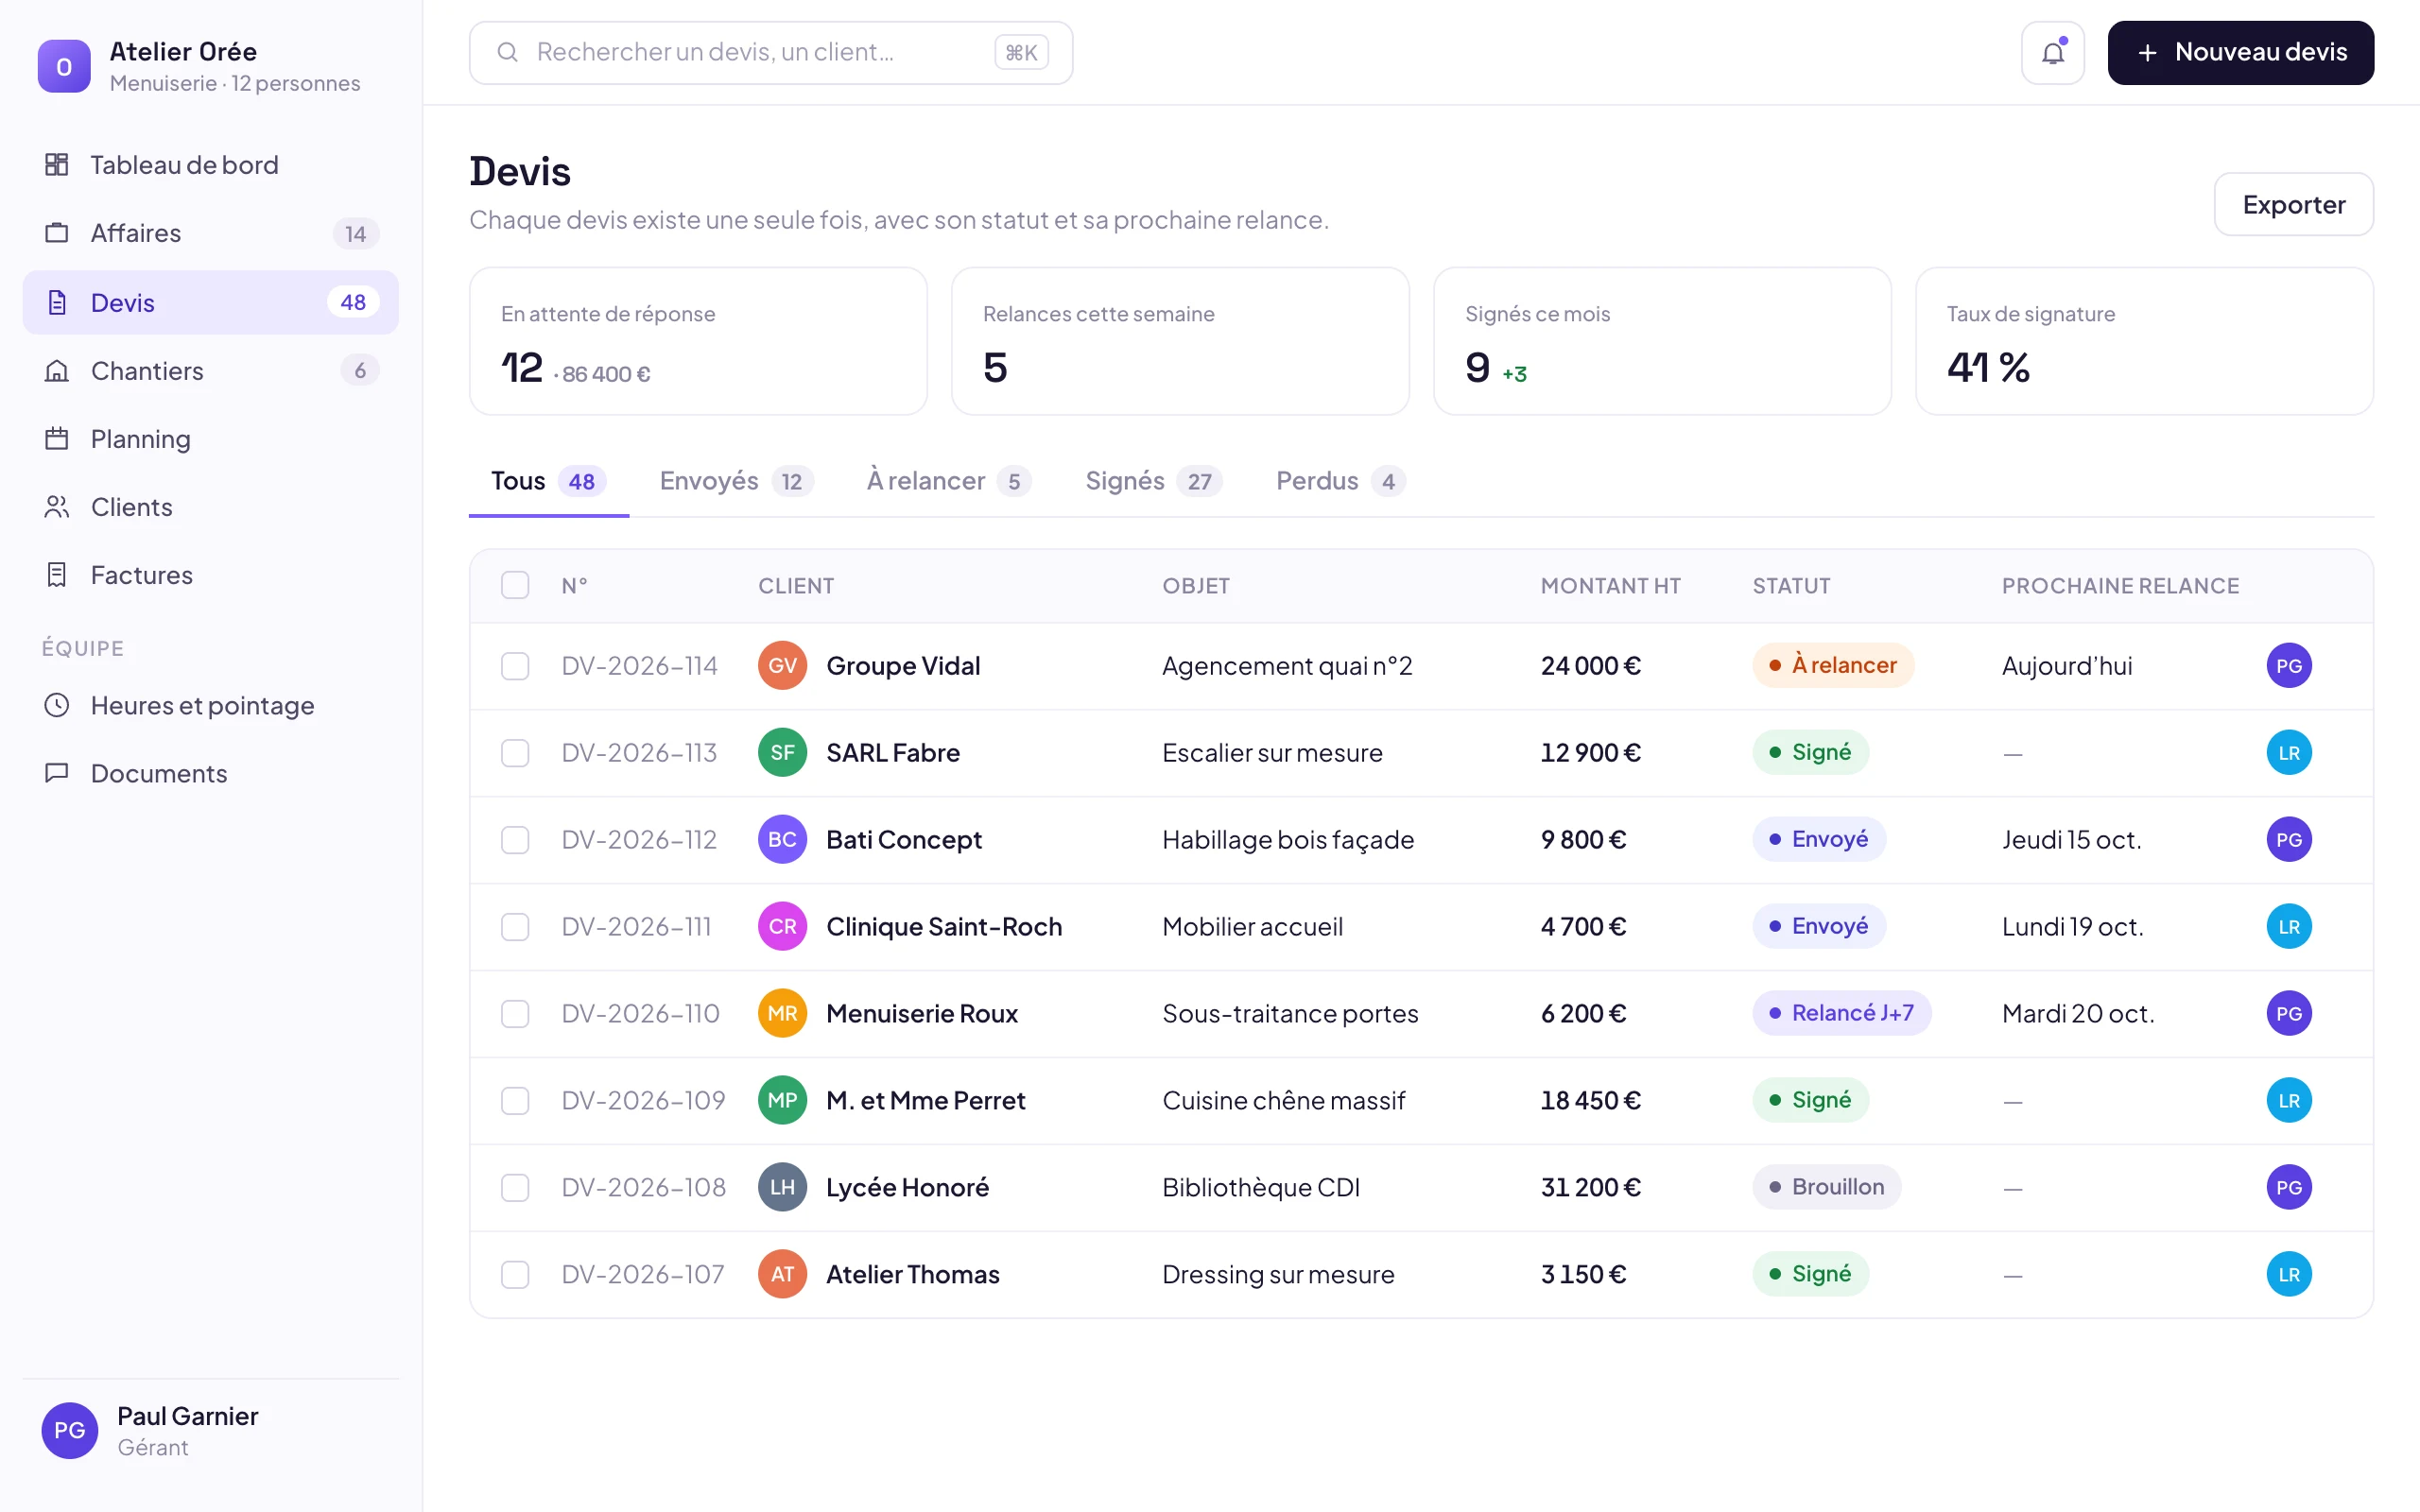2420x1512 pixels.
Task: Click the Planning calendar icon
Action: pyautogui.click(x=57, y=439)
